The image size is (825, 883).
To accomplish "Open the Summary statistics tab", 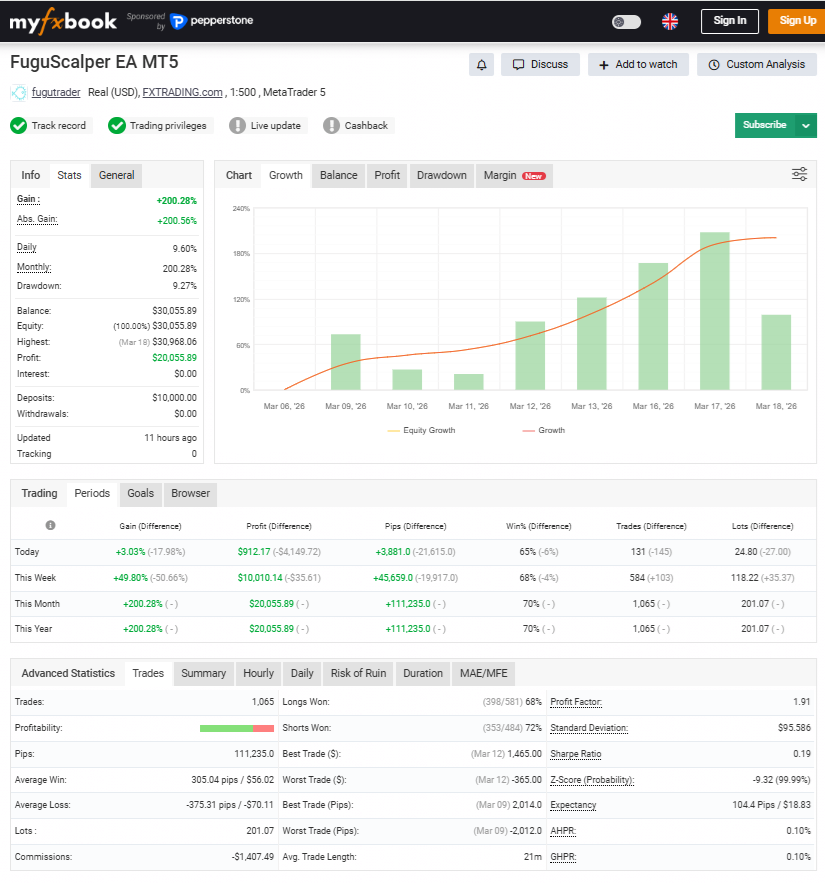I will [203, 674].
